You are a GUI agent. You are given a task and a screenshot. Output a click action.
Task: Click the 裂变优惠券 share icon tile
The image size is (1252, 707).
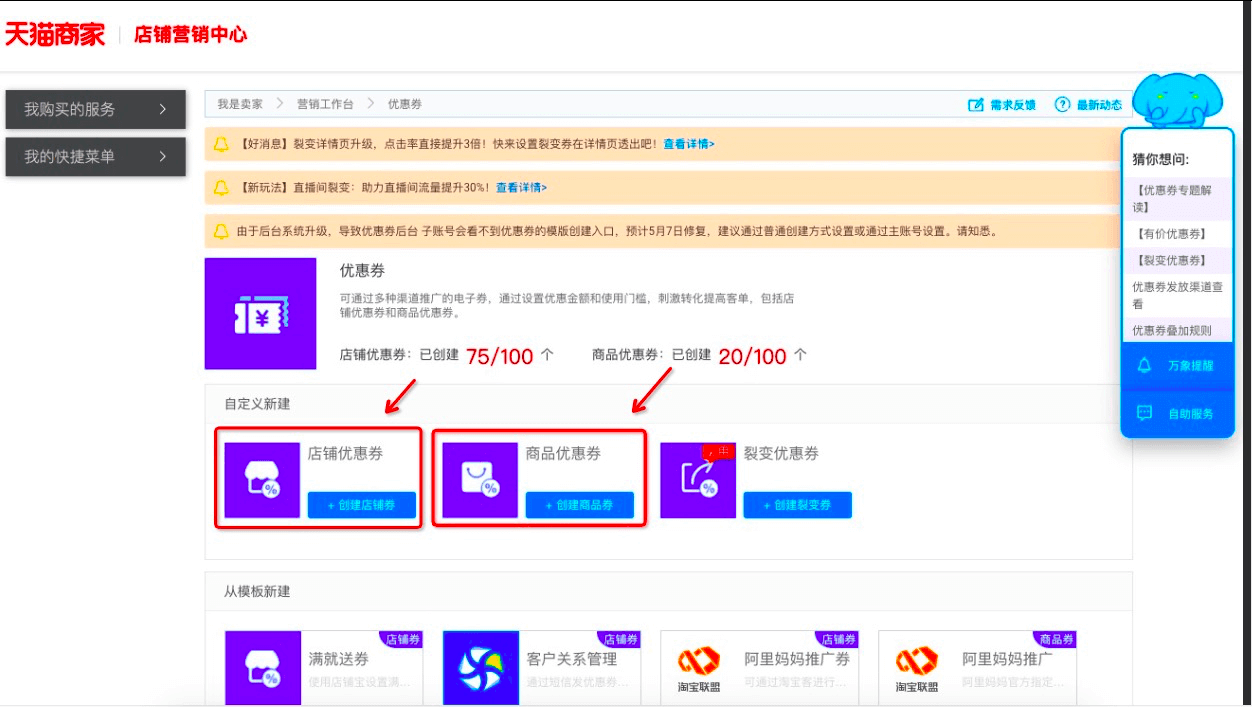[x=698, y=480]
